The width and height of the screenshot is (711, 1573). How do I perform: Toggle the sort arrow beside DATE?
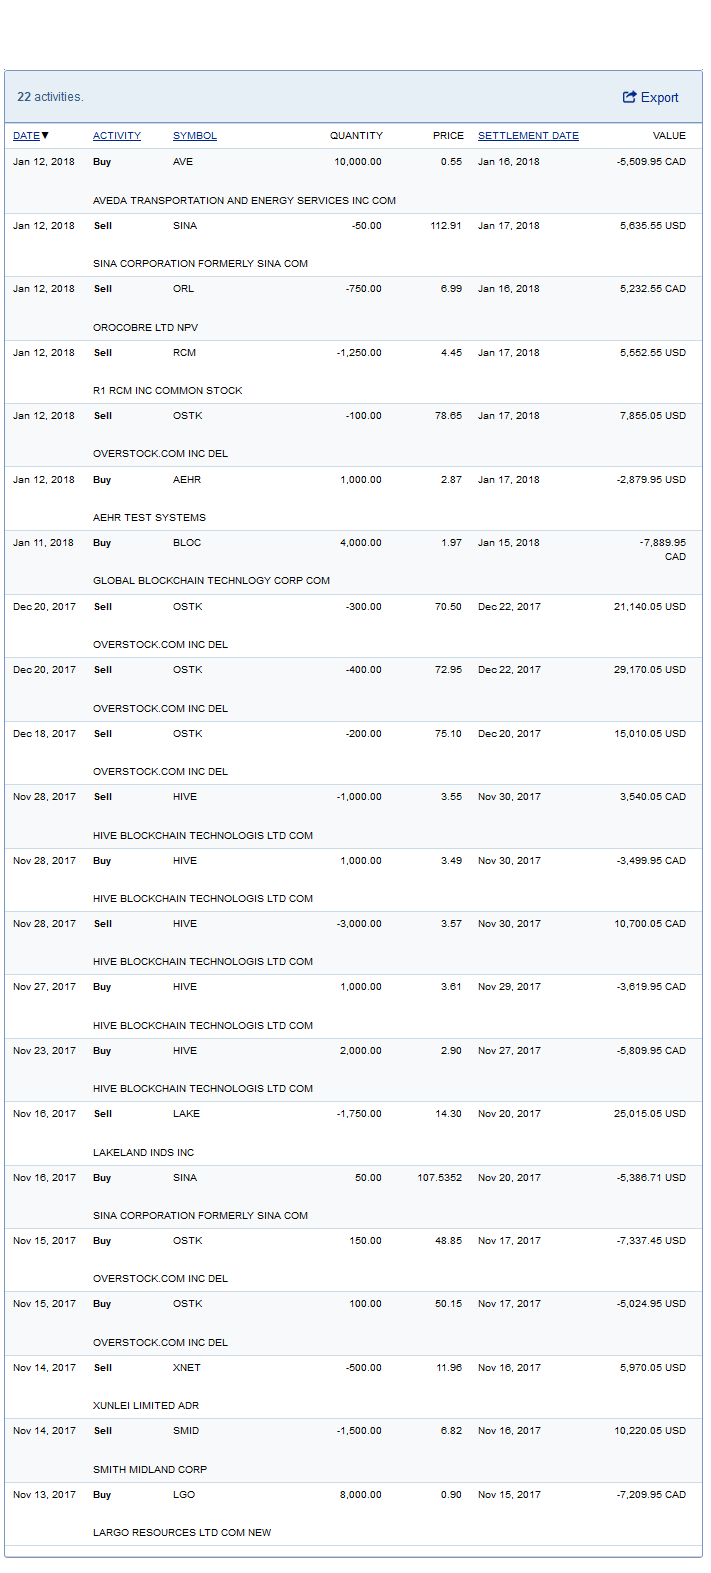tap(45, 136)
